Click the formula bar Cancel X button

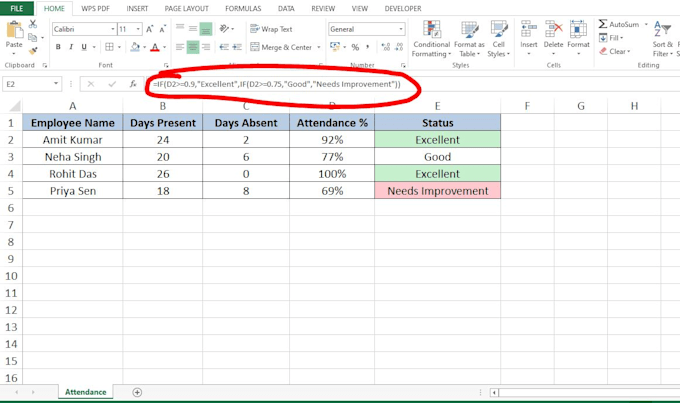click(x=91, y=84)
